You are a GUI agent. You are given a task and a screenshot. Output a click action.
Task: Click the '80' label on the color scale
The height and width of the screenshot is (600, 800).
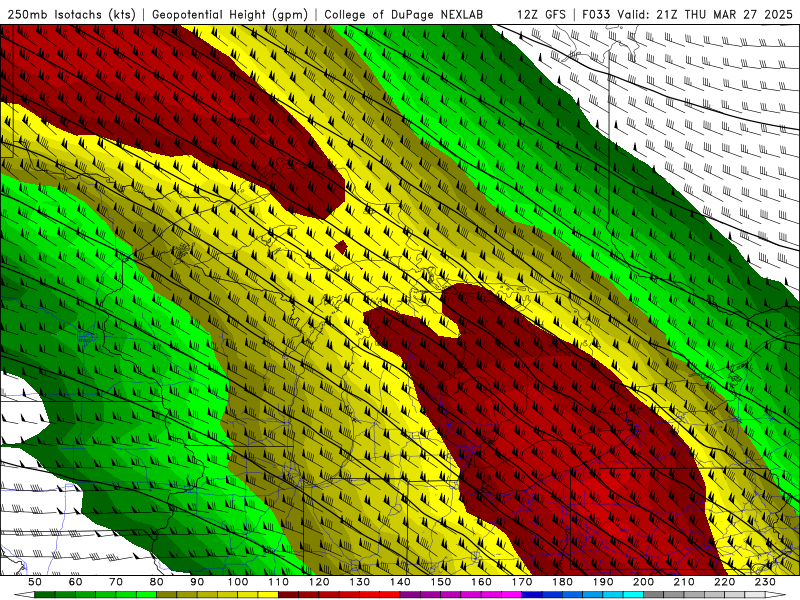157,582
